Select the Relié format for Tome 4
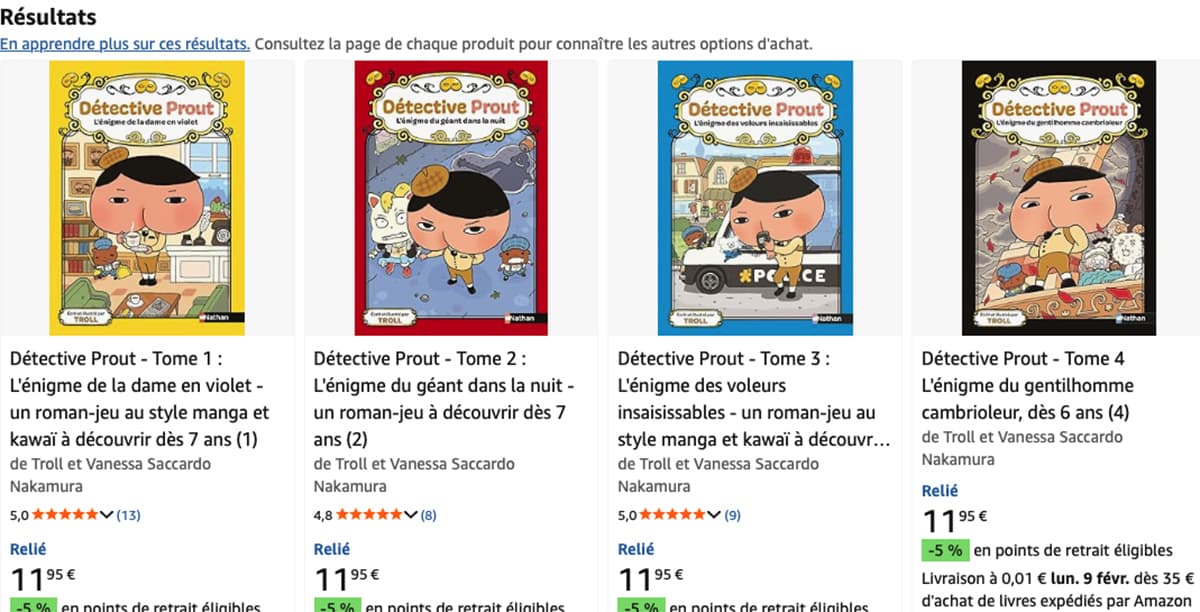The image size is (1200, 612). pos(940,491)
